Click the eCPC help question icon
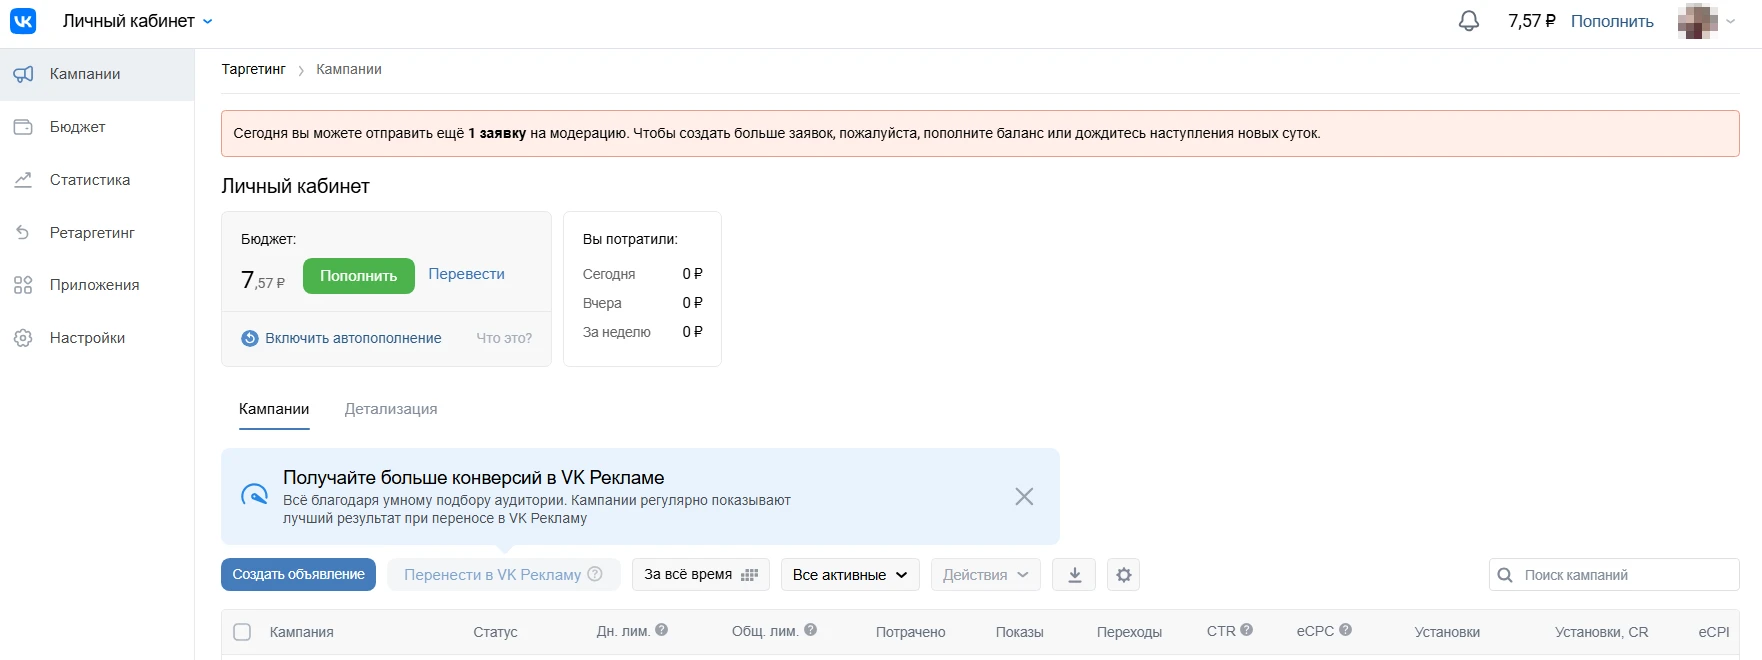The image size is (1762, 660). 1346,630
